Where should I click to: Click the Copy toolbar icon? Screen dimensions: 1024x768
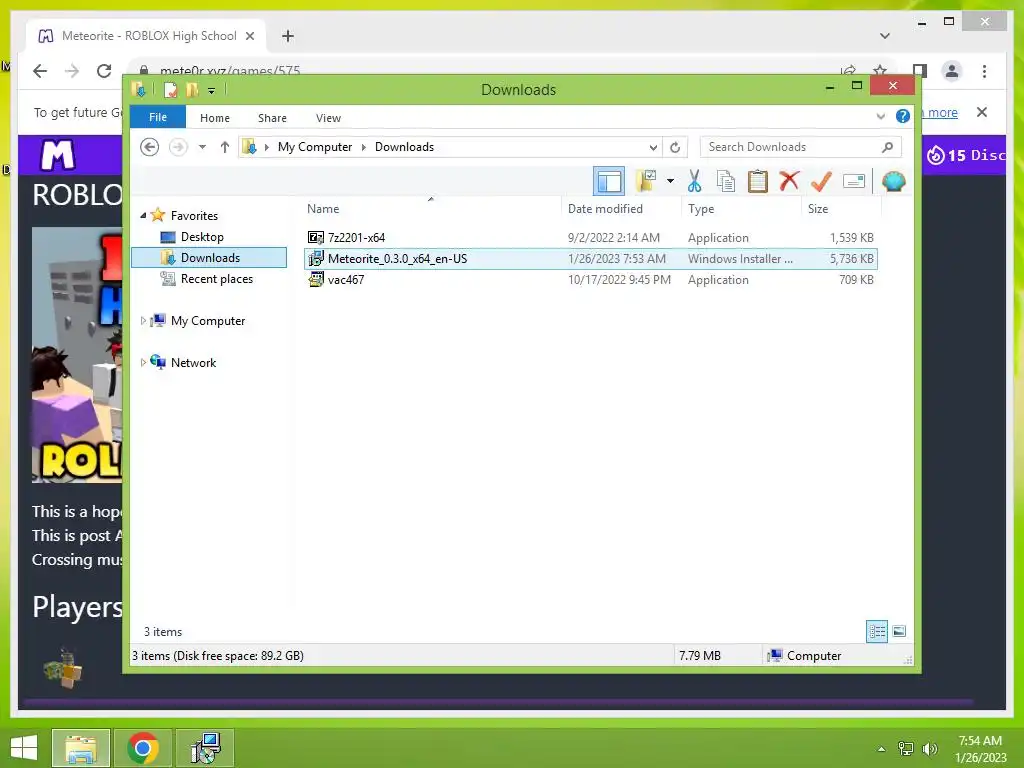point(726,181)
